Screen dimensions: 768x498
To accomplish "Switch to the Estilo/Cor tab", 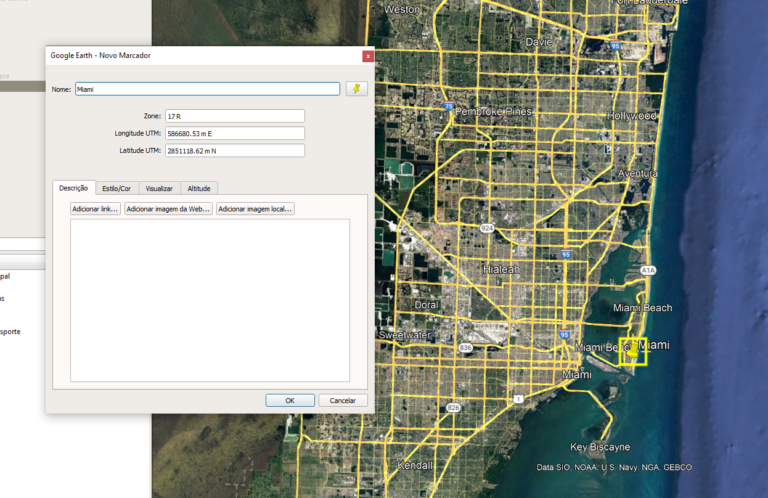I will tap(116, 188).
